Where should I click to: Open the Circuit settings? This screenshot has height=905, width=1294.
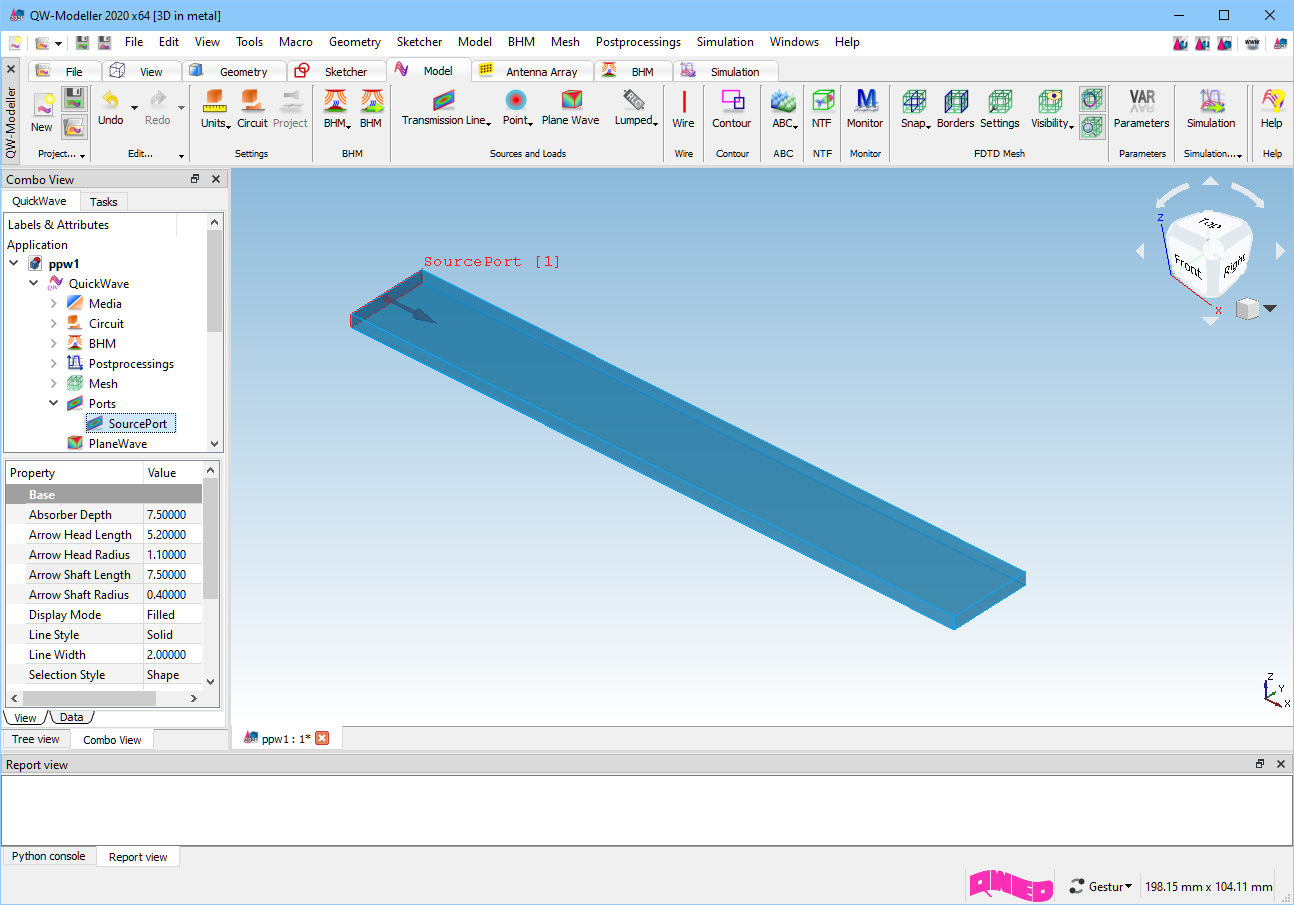point(252,110)
